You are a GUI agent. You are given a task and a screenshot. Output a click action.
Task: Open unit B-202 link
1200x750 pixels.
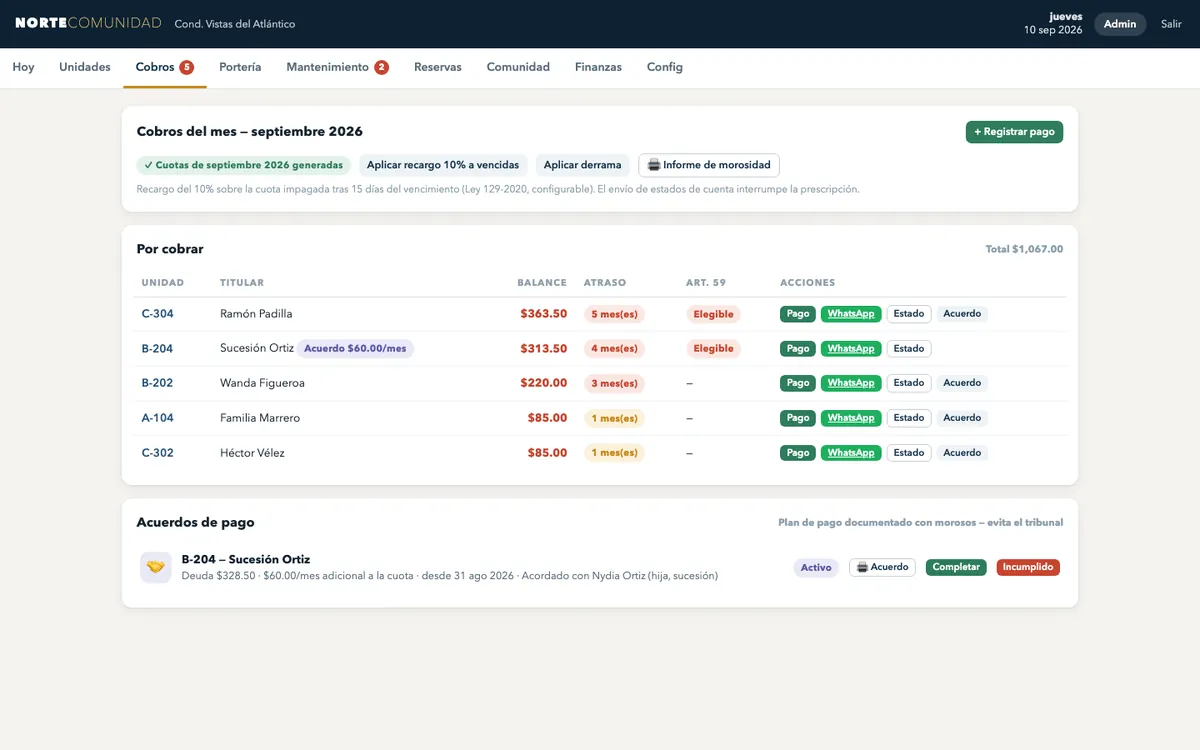(x=158, y=383)
